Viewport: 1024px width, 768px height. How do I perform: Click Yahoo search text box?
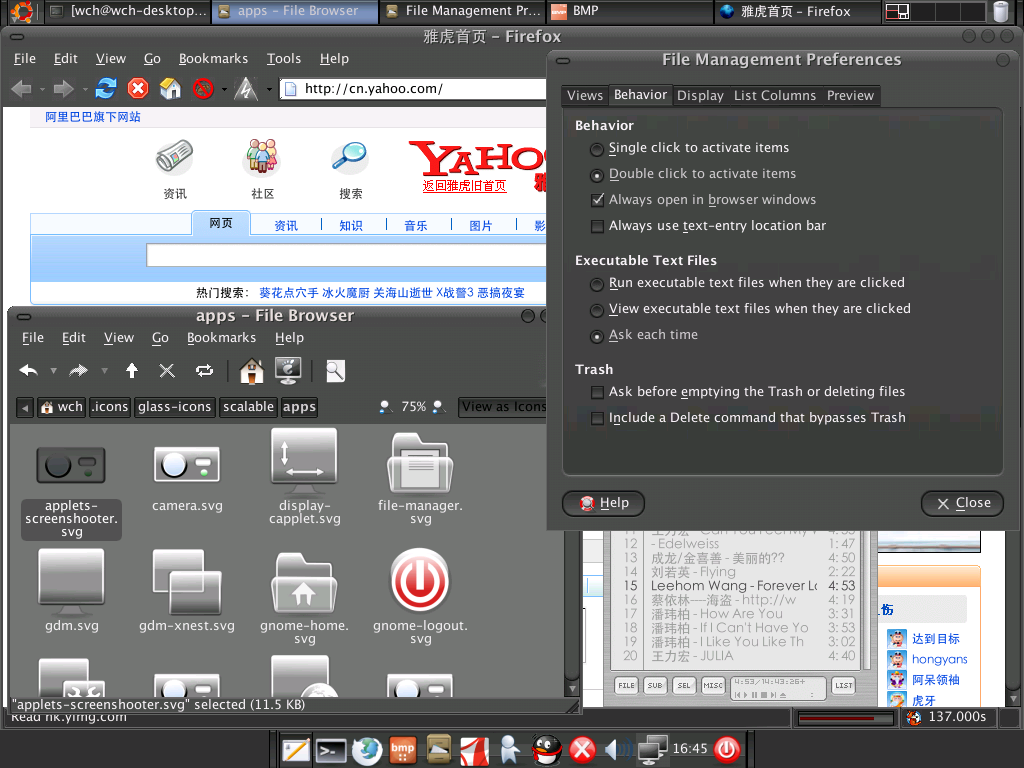coord(346,255)
